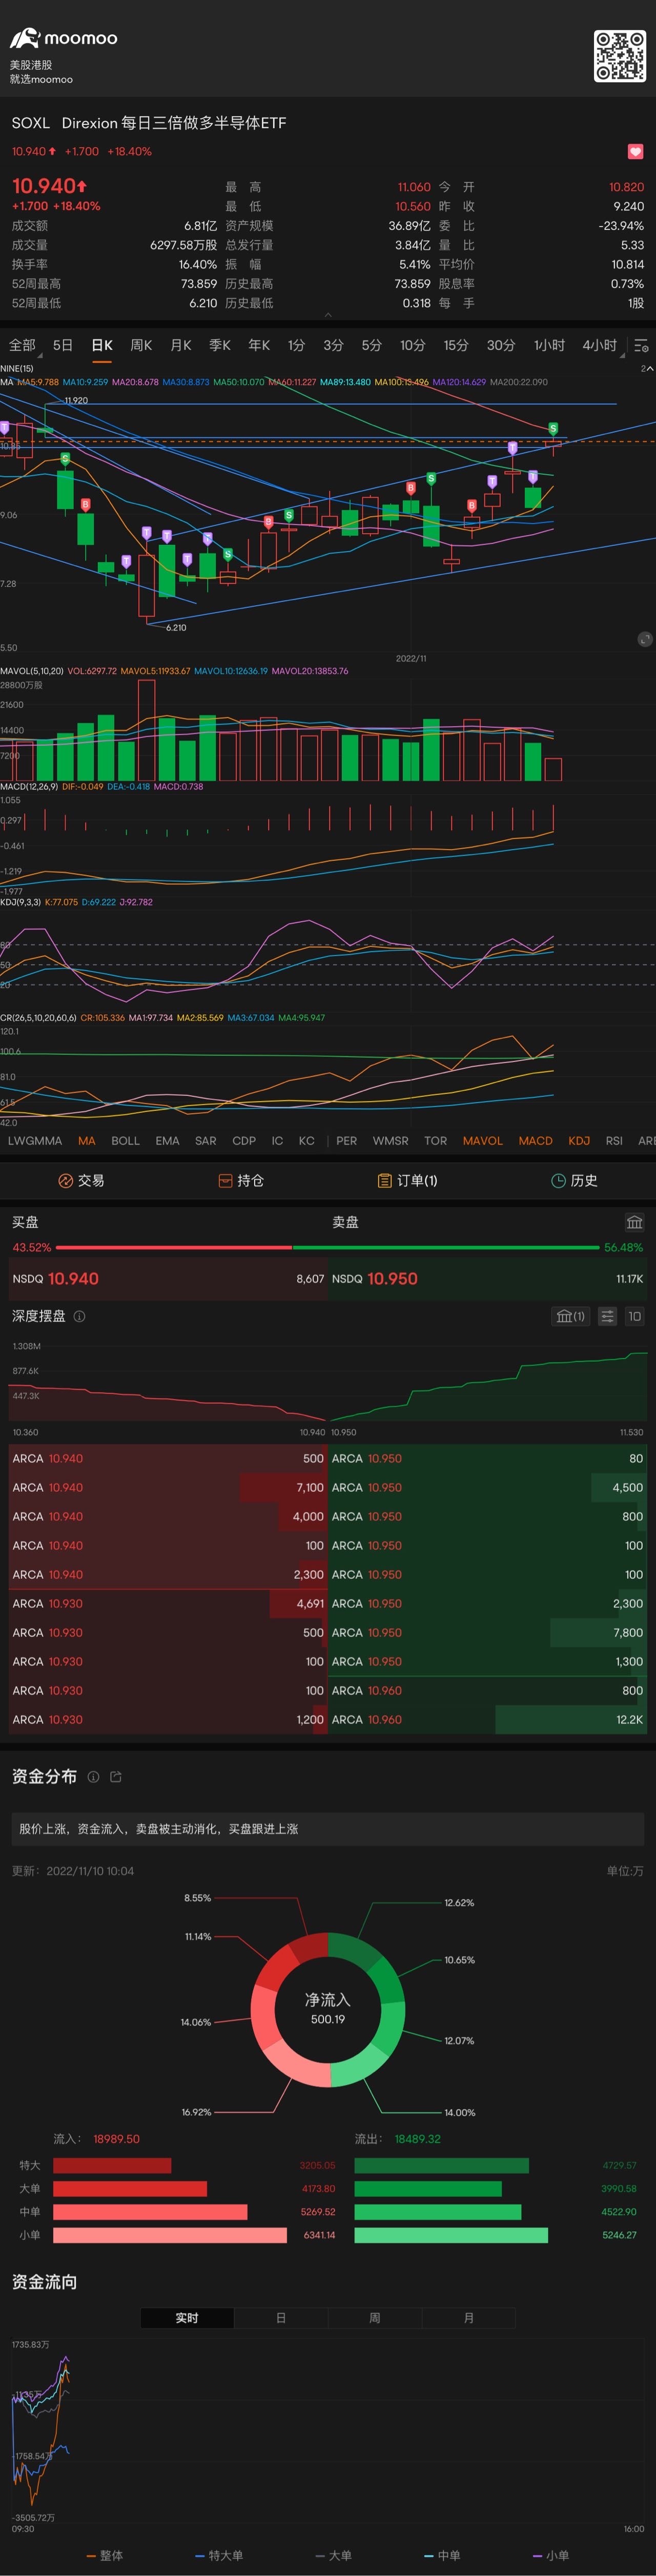Switch capital flow to 日 tab
Image resolution: width=656 pixels, height=2576 pixels.
(281, 2318)
